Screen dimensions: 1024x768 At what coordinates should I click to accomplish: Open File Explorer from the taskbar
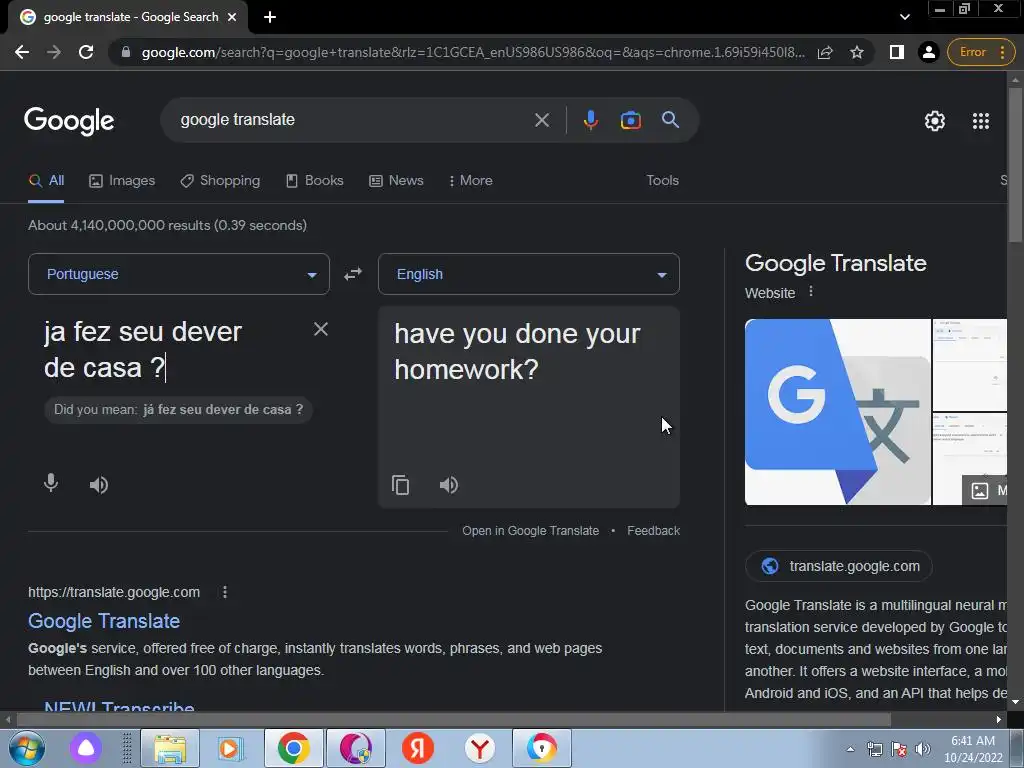(x=170, y=748)
